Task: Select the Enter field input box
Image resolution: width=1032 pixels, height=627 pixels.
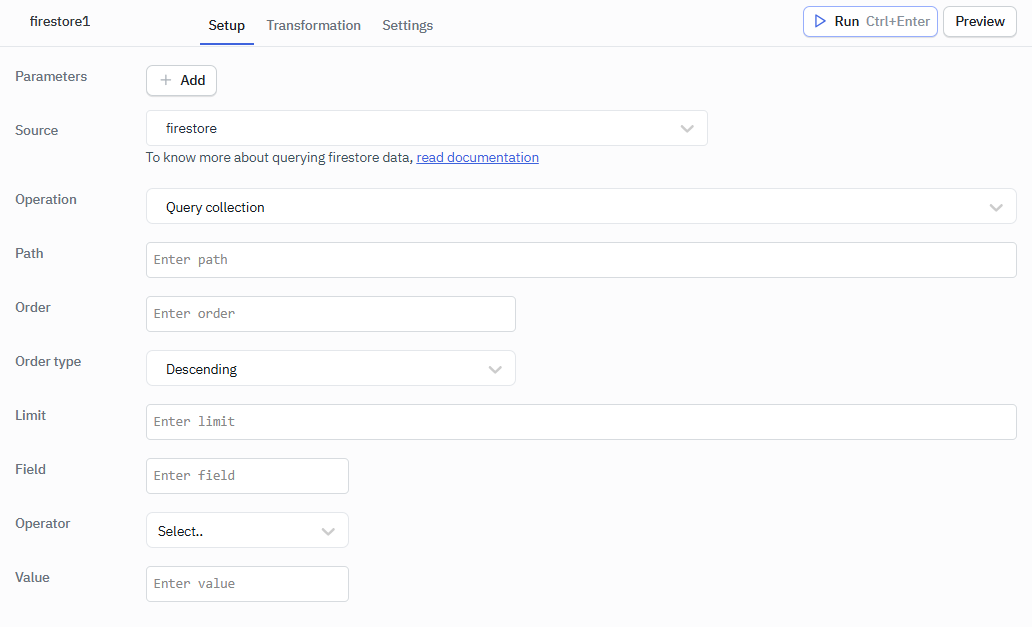Action: click(x=247, y=476)
